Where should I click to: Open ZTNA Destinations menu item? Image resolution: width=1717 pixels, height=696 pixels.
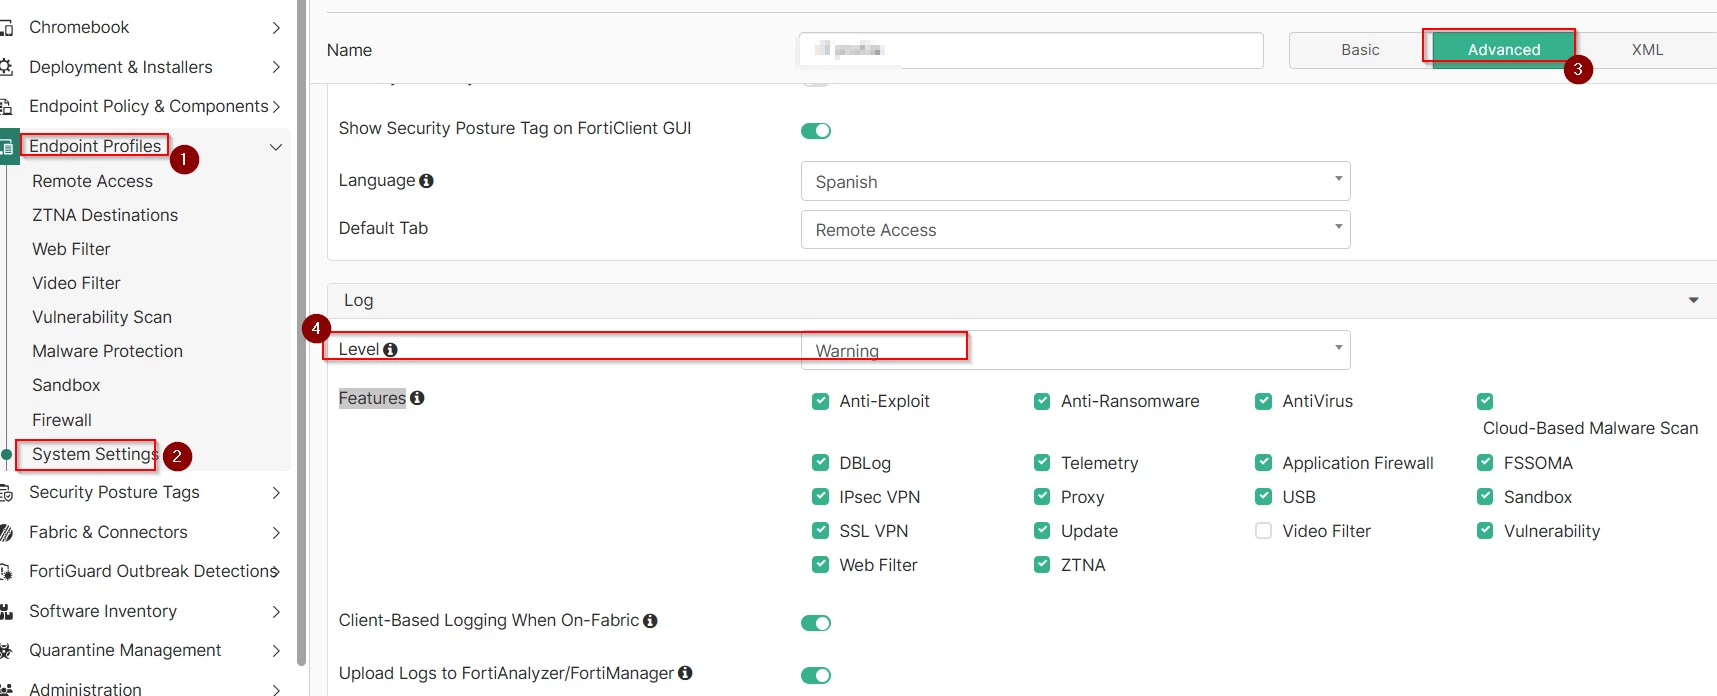105,215
